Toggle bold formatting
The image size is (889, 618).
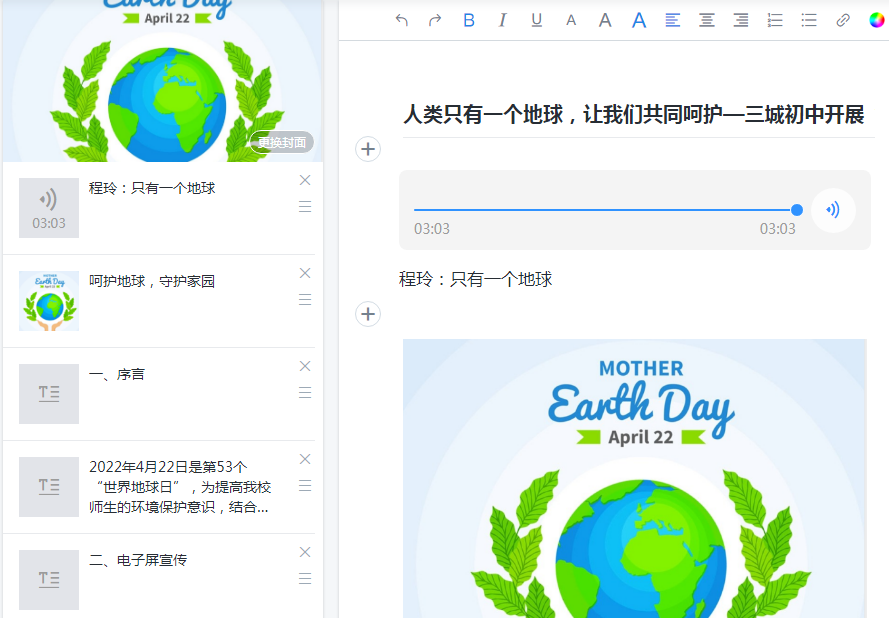pos(469,20)
